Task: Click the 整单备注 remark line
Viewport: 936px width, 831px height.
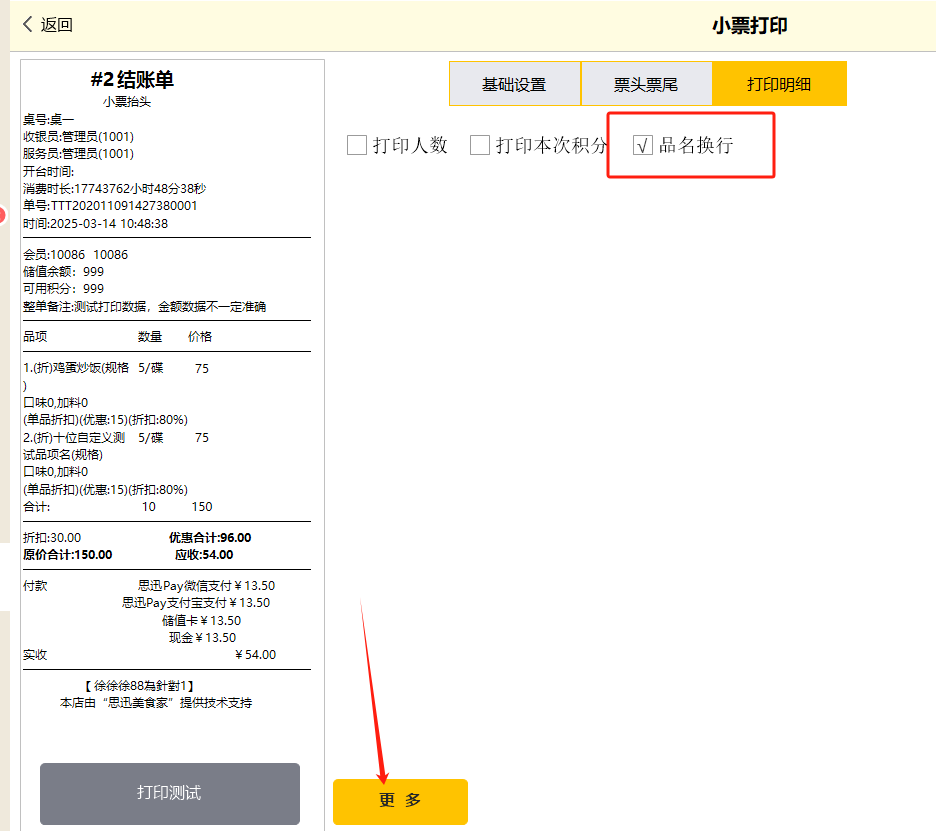Action: point(144,306)
